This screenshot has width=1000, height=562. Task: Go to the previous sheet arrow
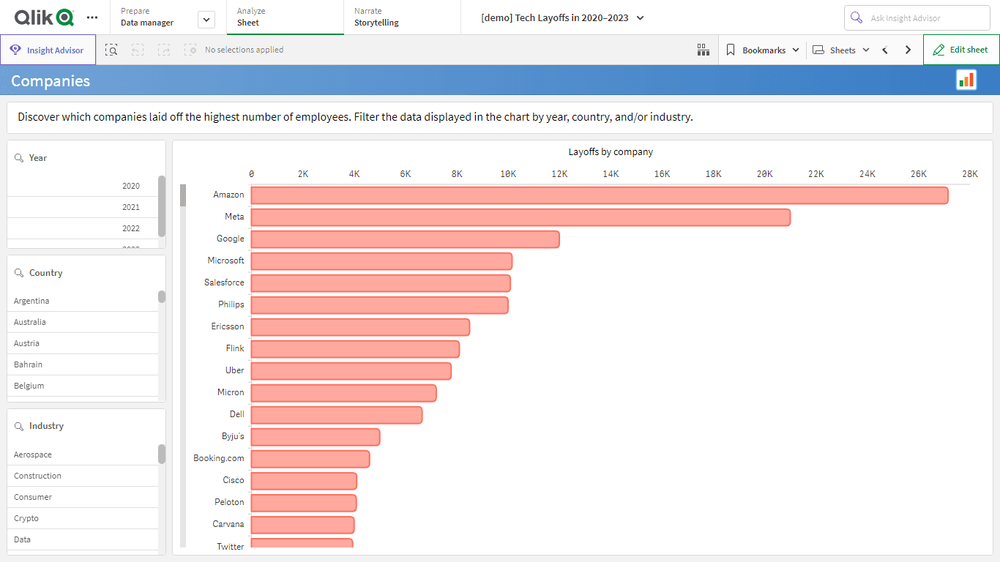point(885,50)
